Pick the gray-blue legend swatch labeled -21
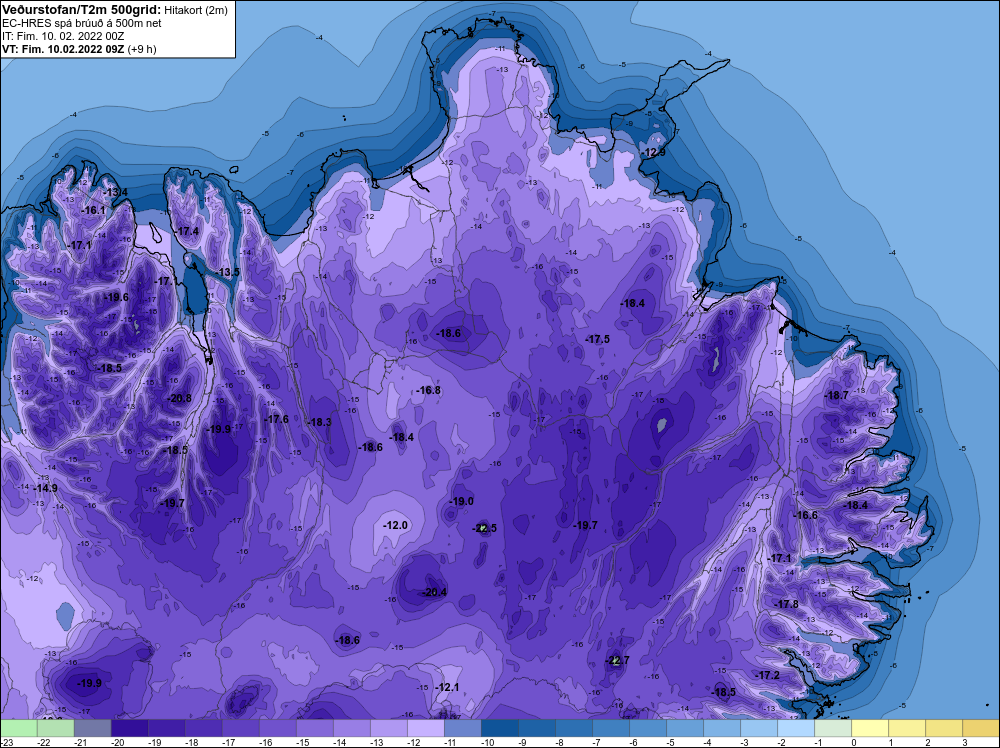 92,728
